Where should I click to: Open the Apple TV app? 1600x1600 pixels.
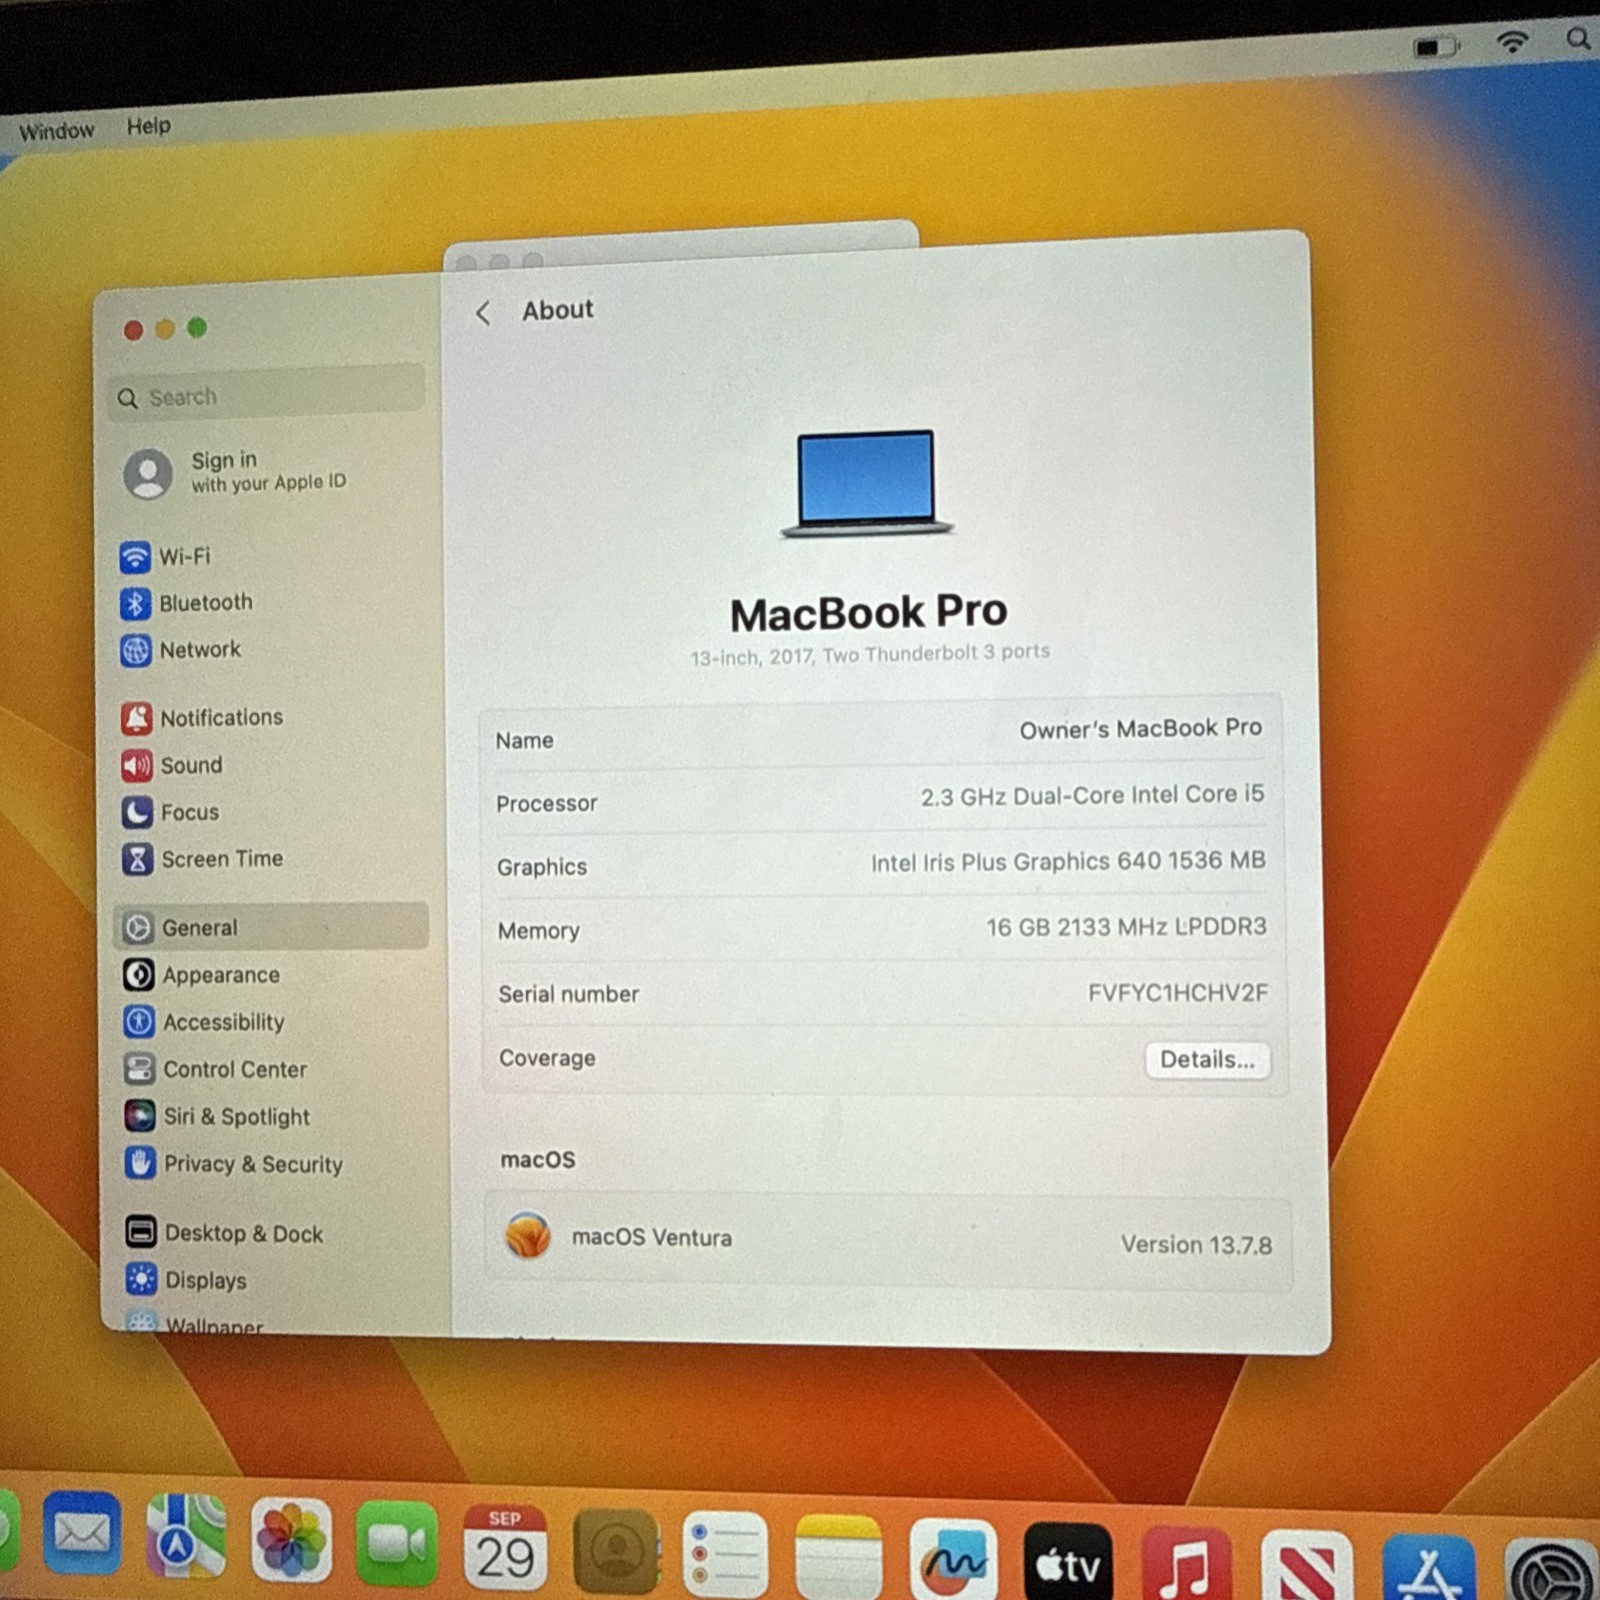pos(1068,1563)
